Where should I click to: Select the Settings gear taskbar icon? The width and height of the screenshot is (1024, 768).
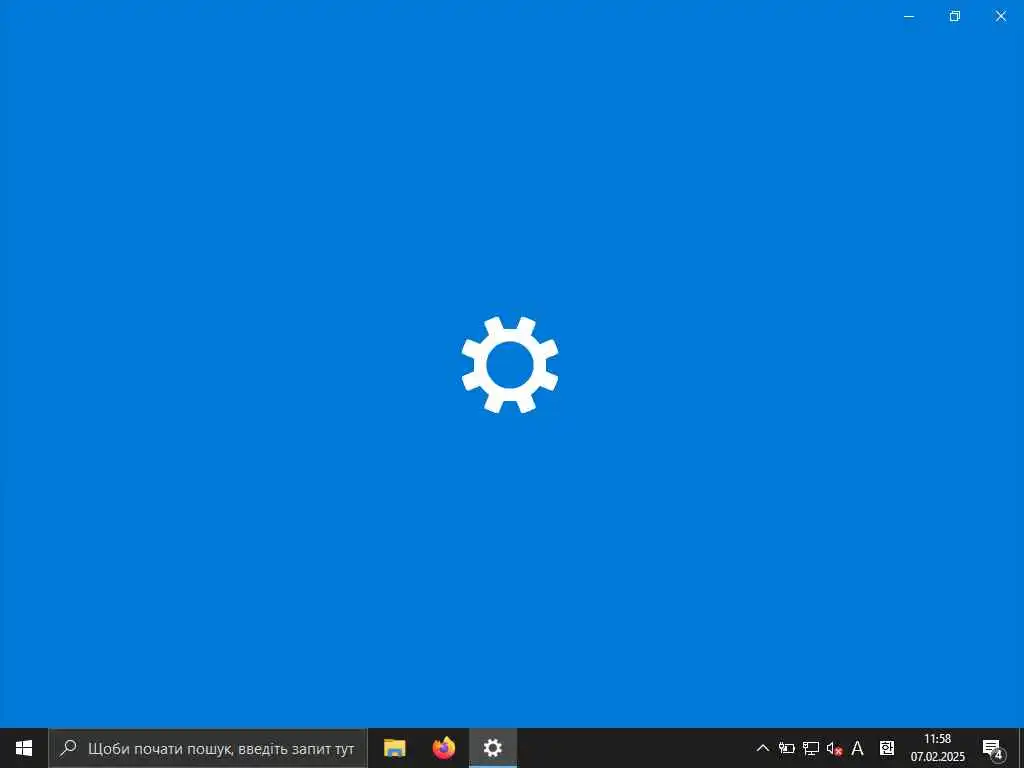(x=493, y=748)
